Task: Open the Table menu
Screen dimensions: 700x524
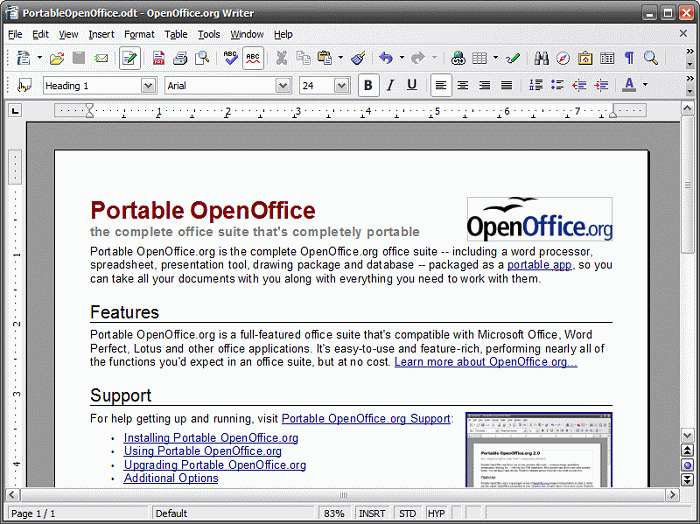Action: tap(176, 34)
